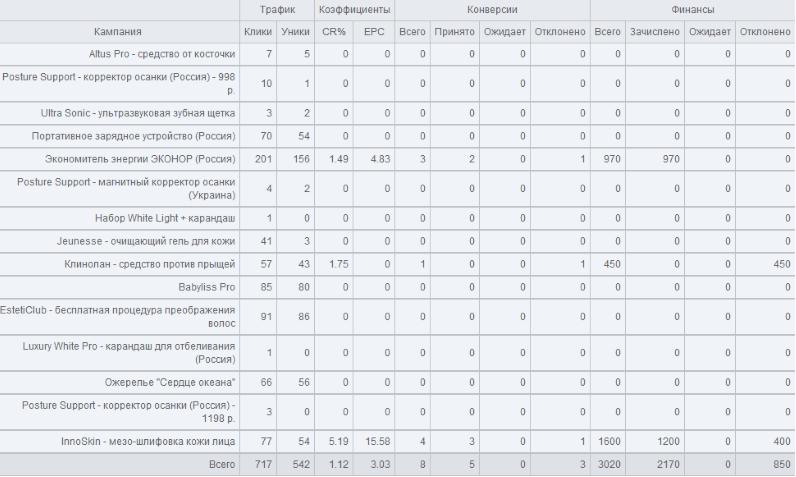
Task: Click the 66 clicks value for Ожерелье
Action: (266, 382)
